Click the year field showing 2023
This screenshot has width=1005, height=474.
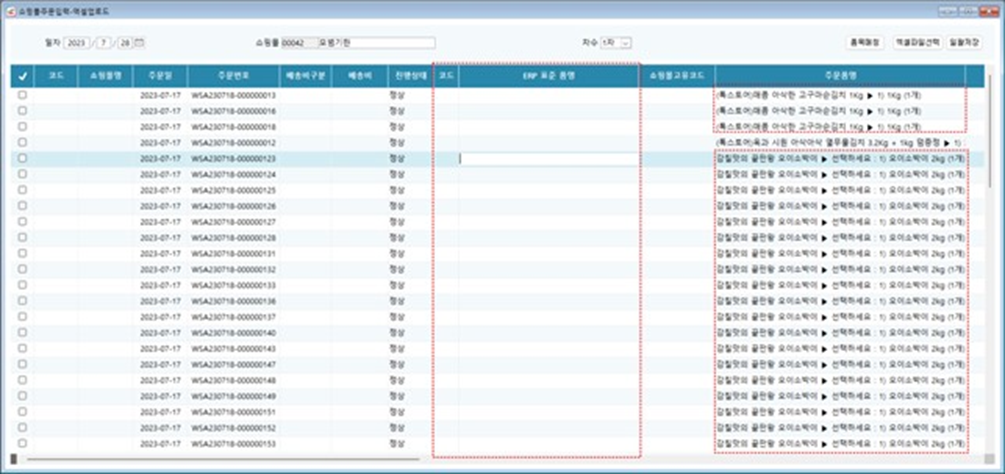coord(78,43)
